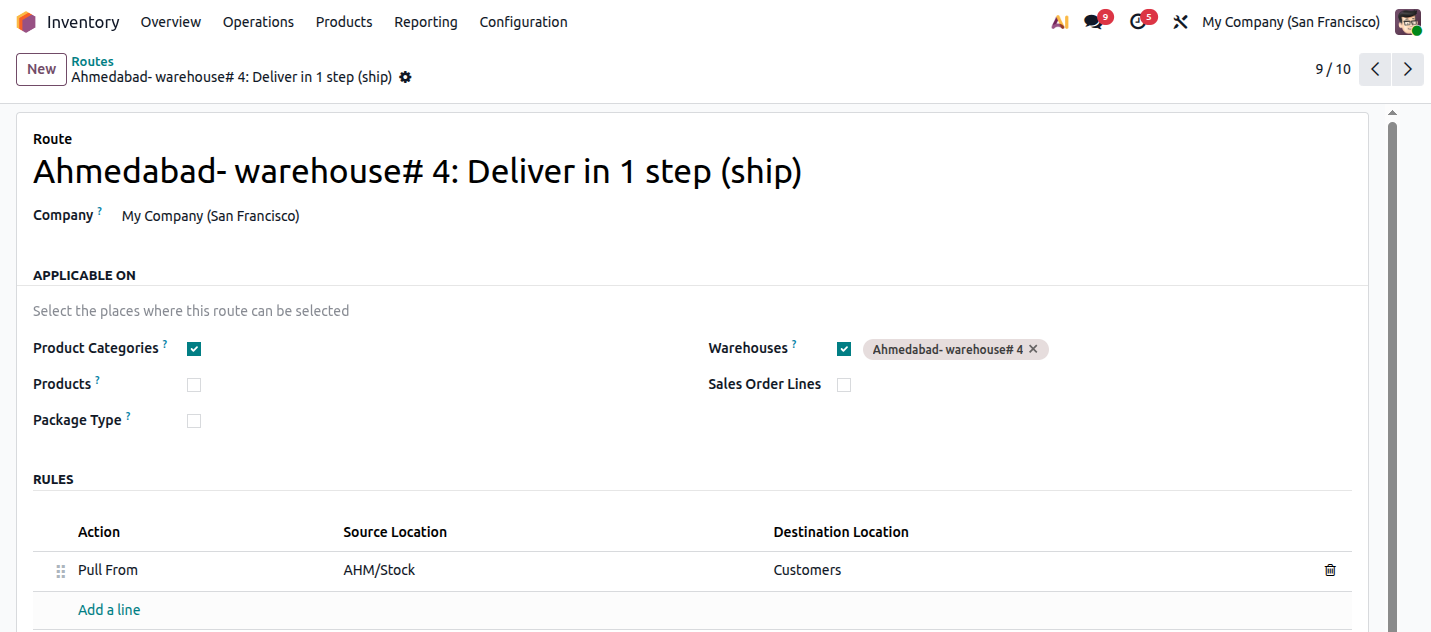The image size is (1431, 632).
Task: Click the user avatar in the top bar
Action: click(1408, 22)
